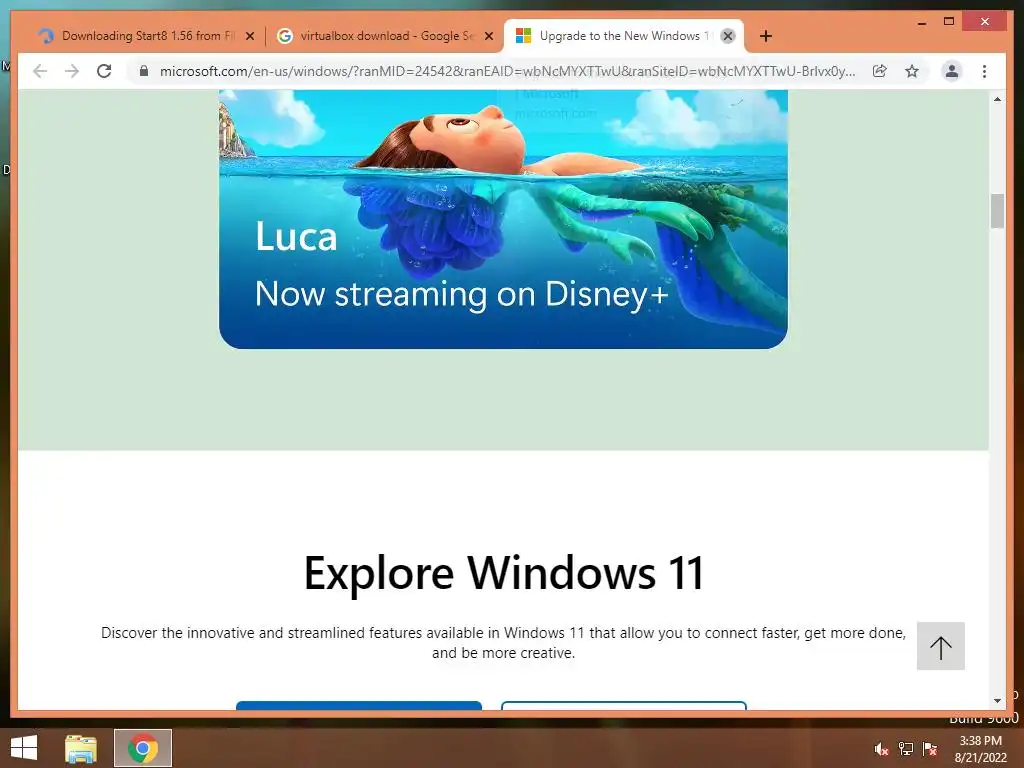Viewport: 1024px width, 768px height.
Task: Open a new tab with plus button
Action: [766, 36]
